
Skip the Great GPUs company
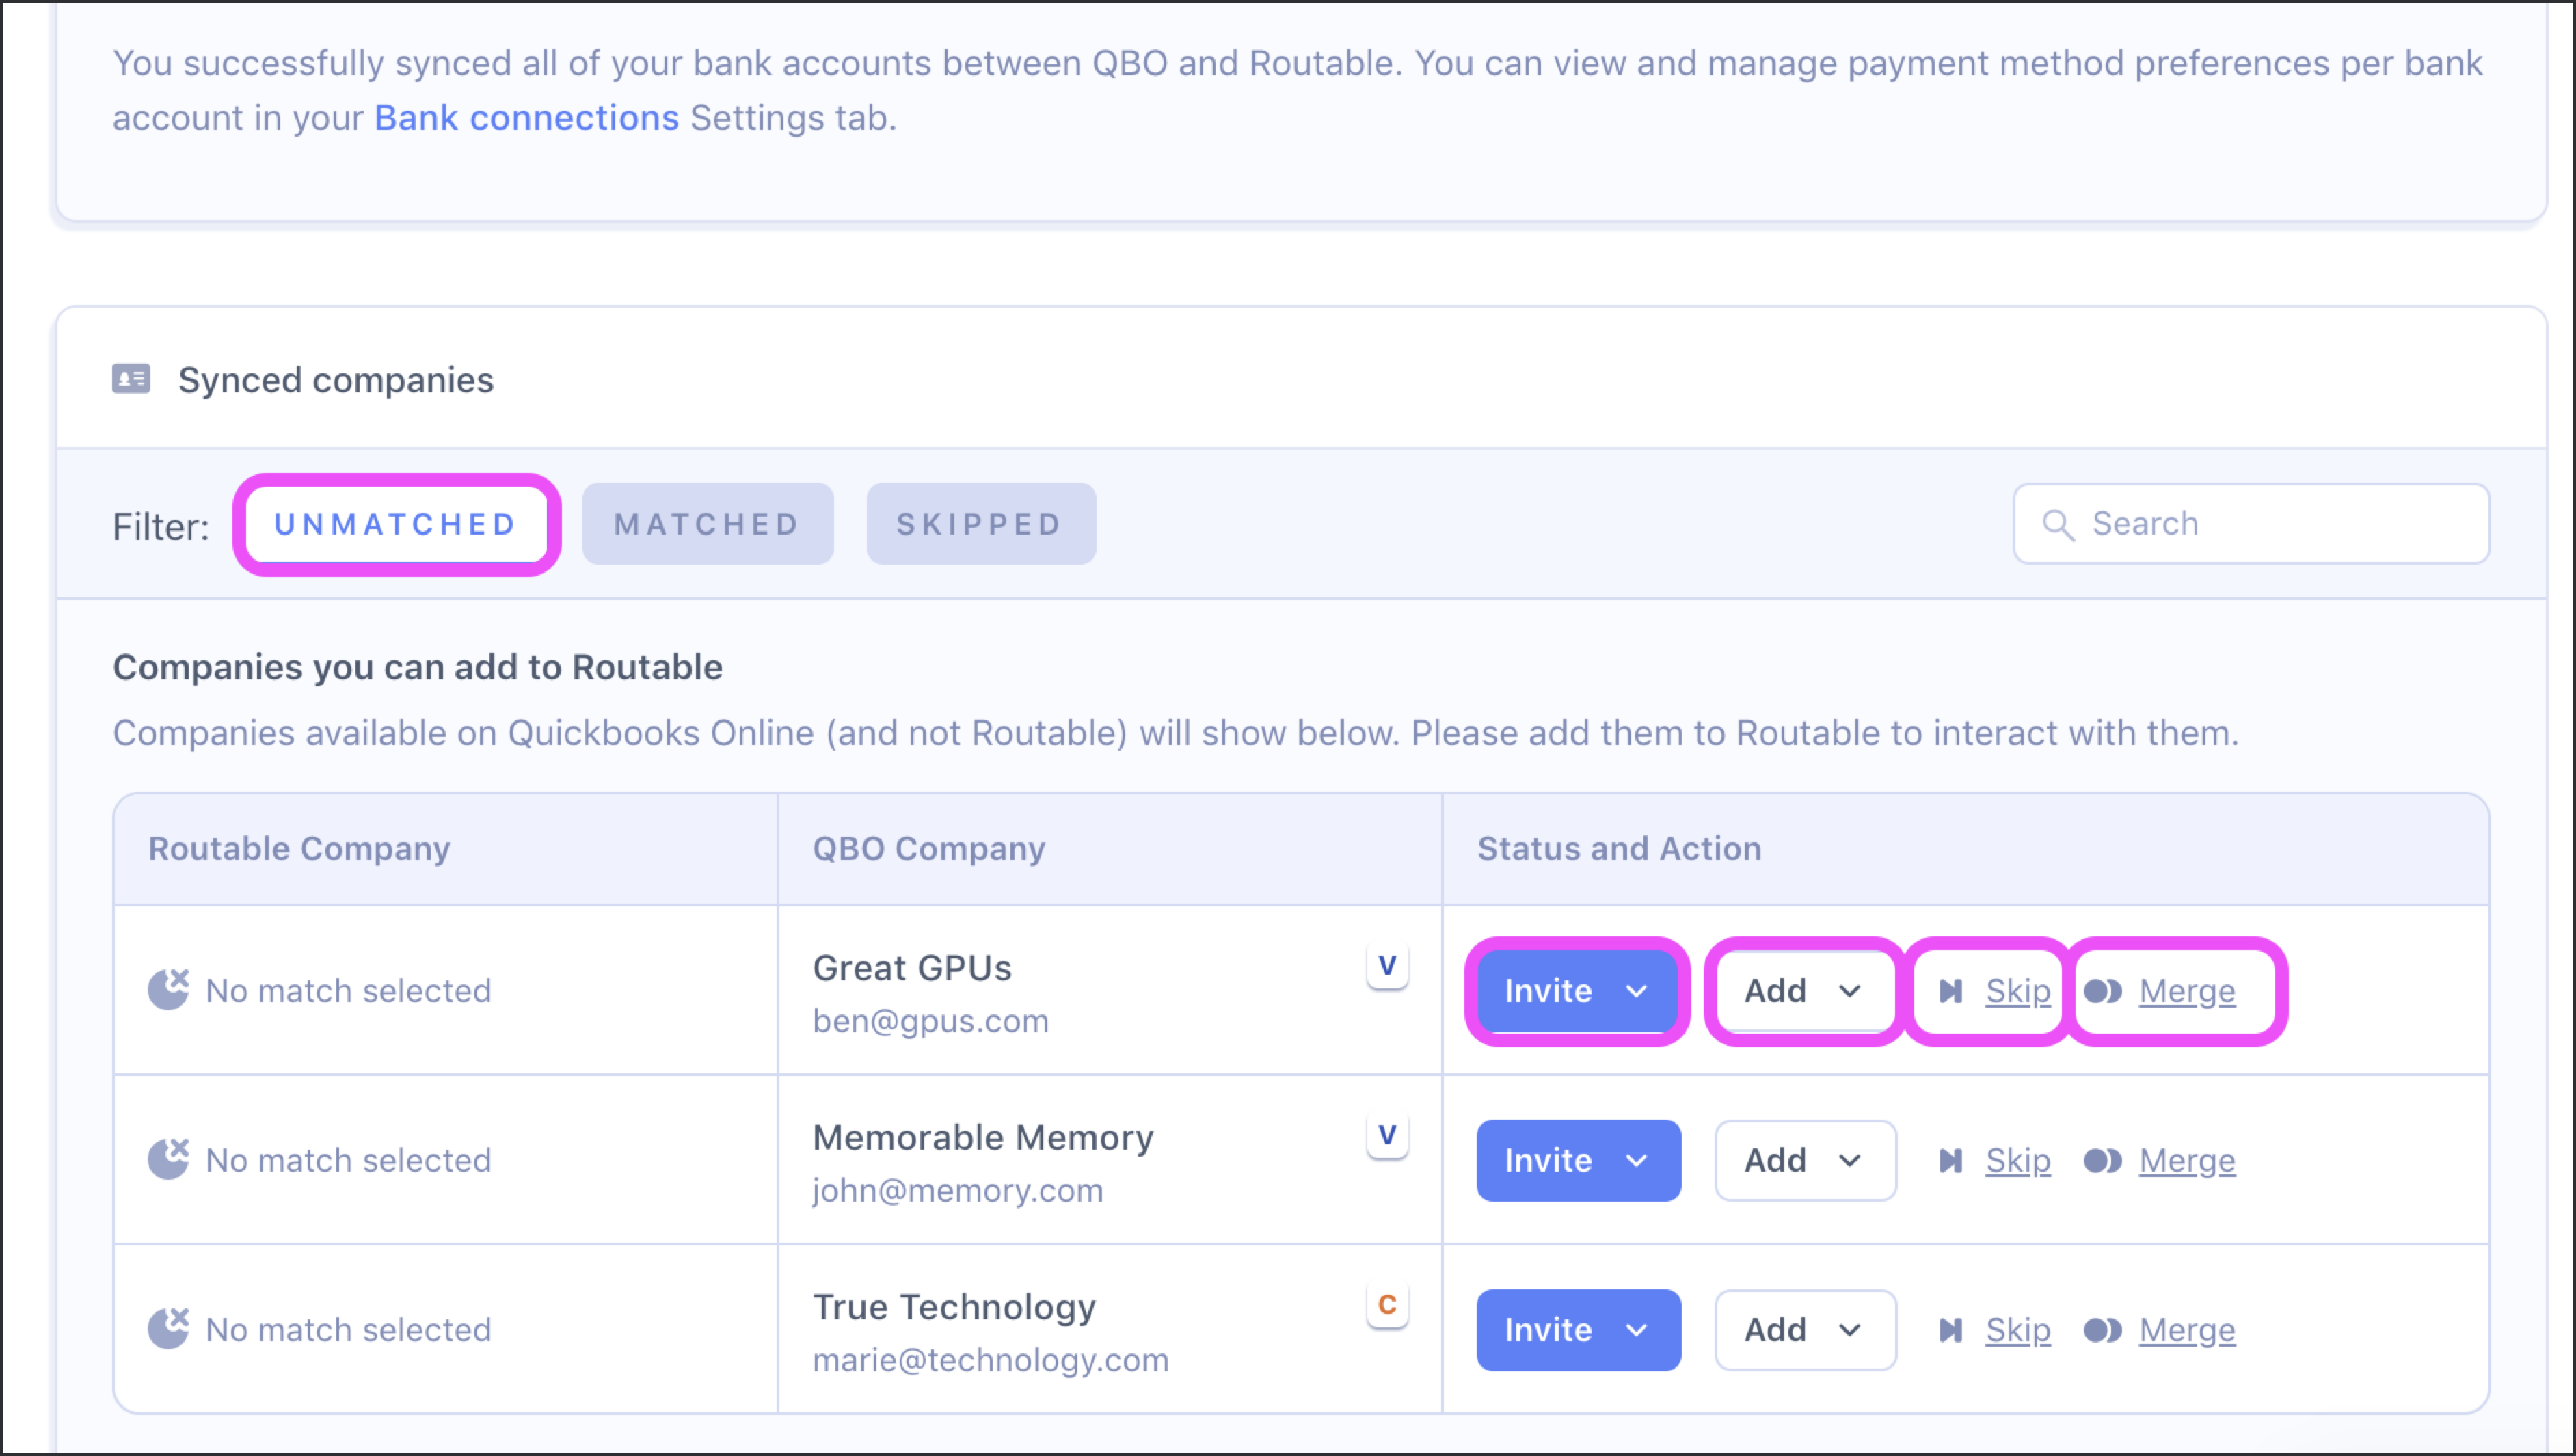click(2018, 991)
